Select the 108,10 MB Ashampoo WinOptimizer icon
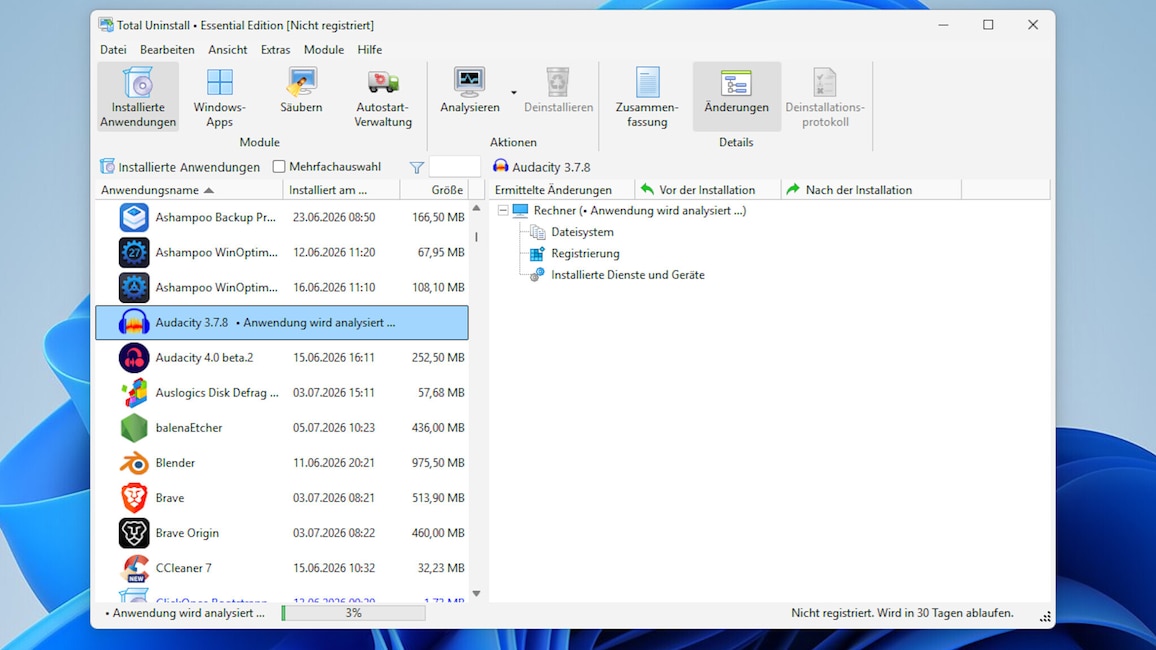Screen dimensions: 1156x650 tap(133, 287)
